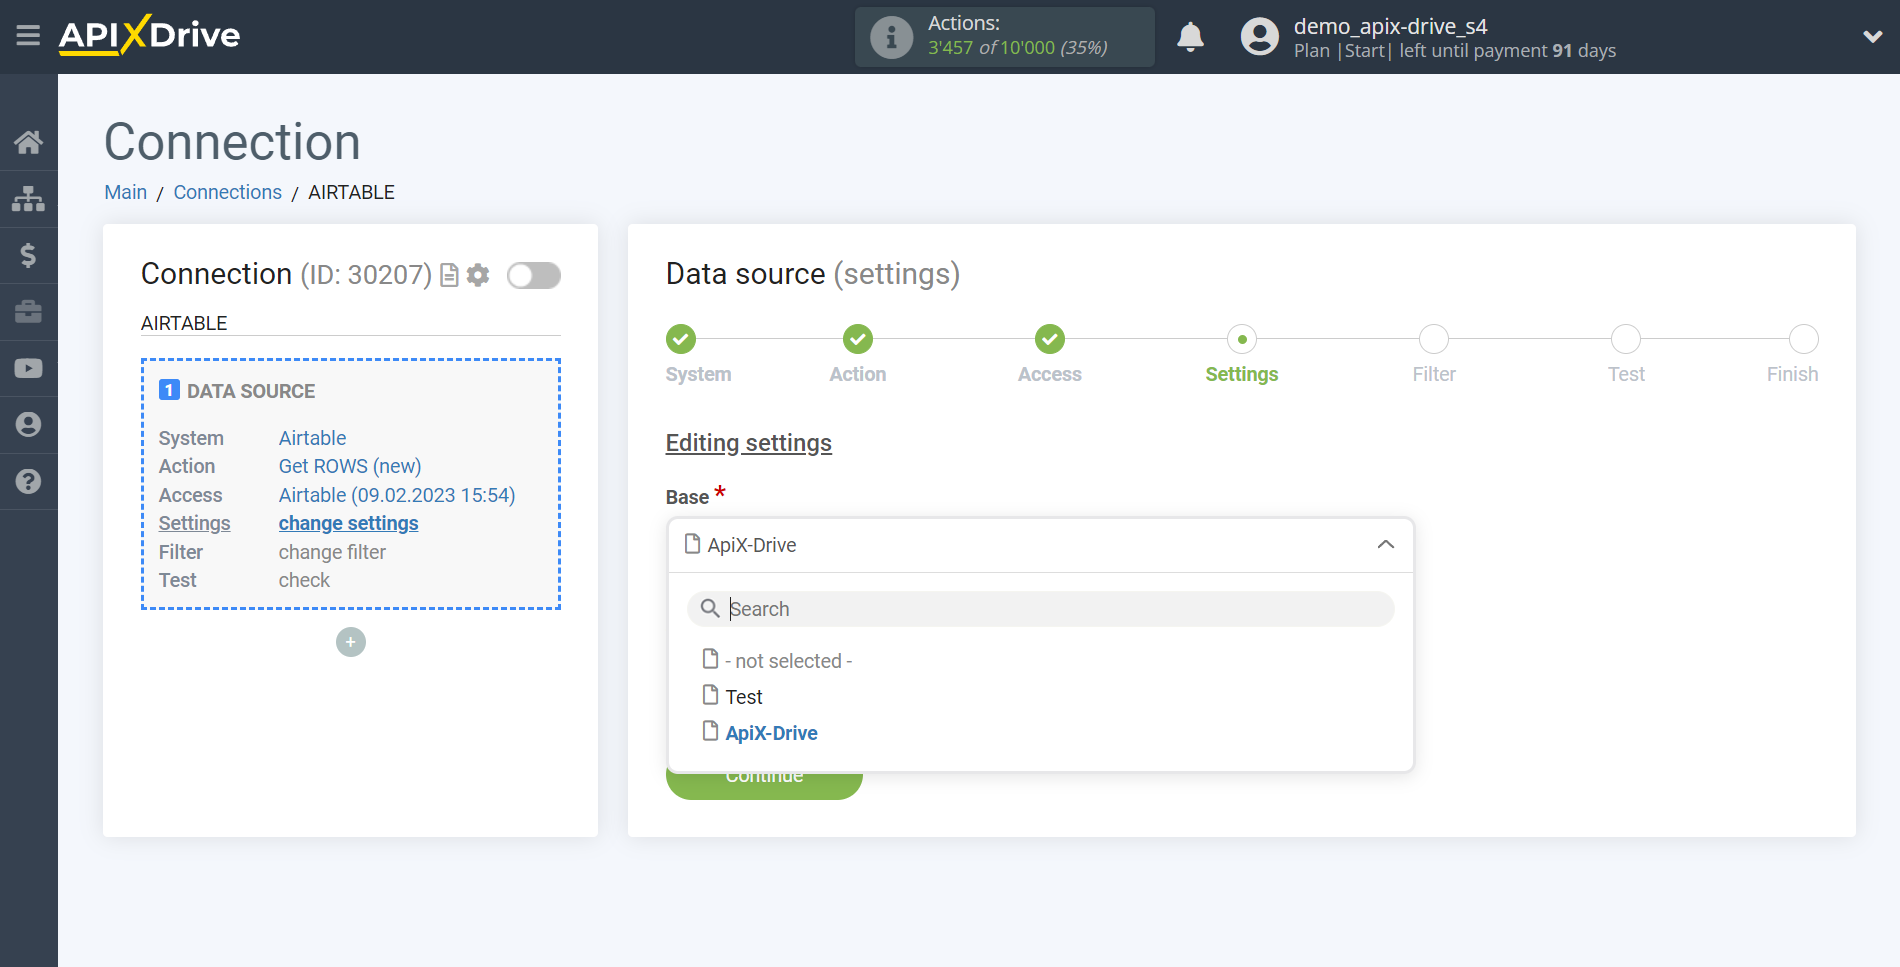The height and width of the screenshot is (967, 1900).
Task: Click the change settings link
Action: tap(348, 523)
